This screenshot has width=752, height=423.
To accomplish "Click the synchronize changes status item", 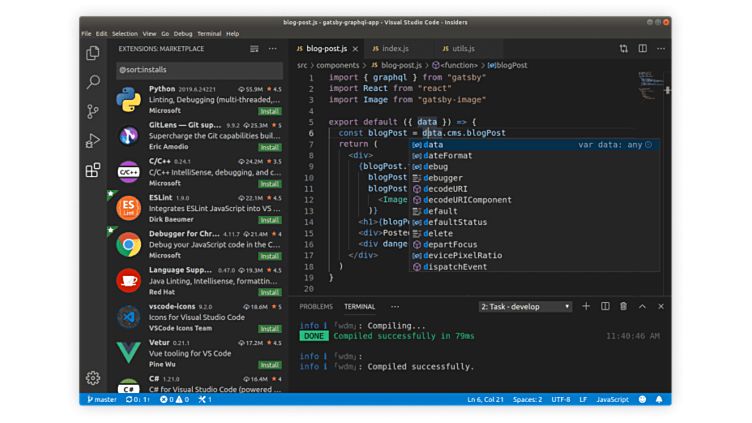I will click(138, 399).
